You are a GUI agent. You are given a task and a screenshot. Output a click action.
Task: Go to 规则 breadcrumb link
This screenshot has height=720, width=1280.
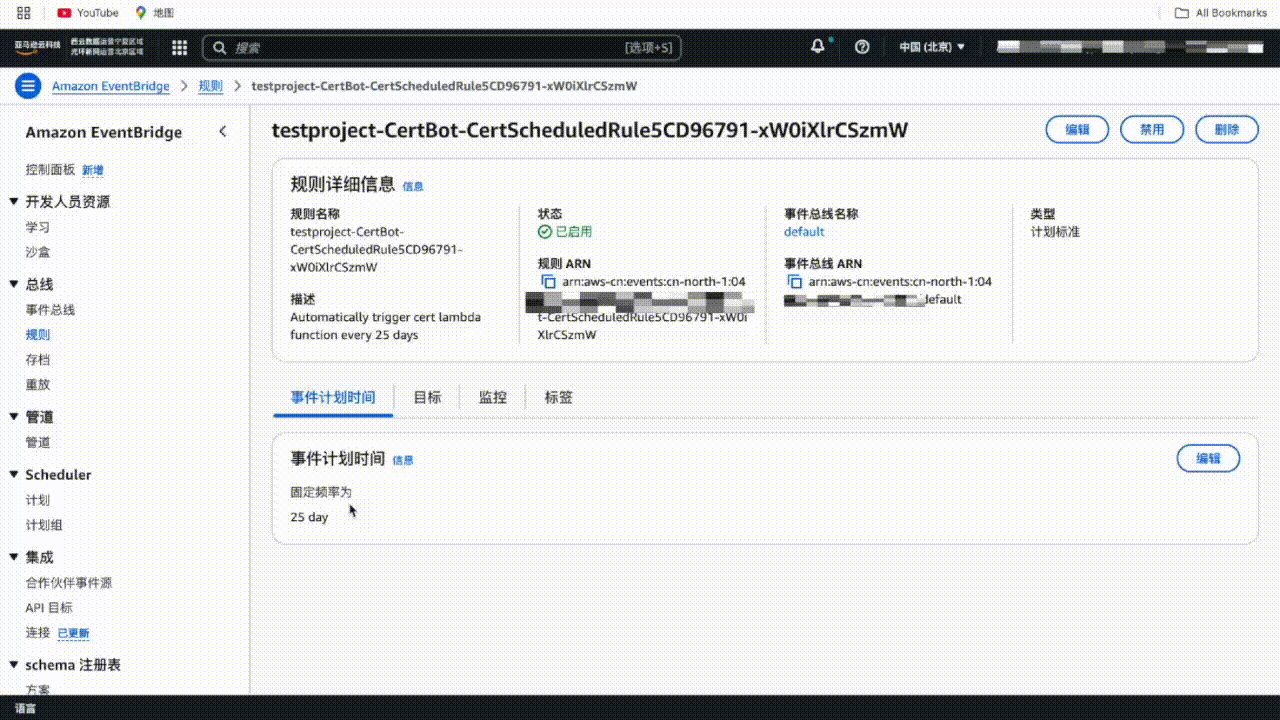tap(210, 86)
